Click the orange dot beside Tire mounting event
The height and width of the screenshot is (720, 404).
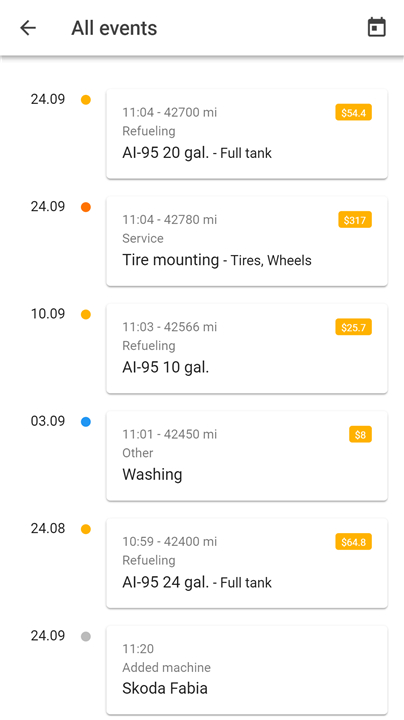tap(86, 207)
